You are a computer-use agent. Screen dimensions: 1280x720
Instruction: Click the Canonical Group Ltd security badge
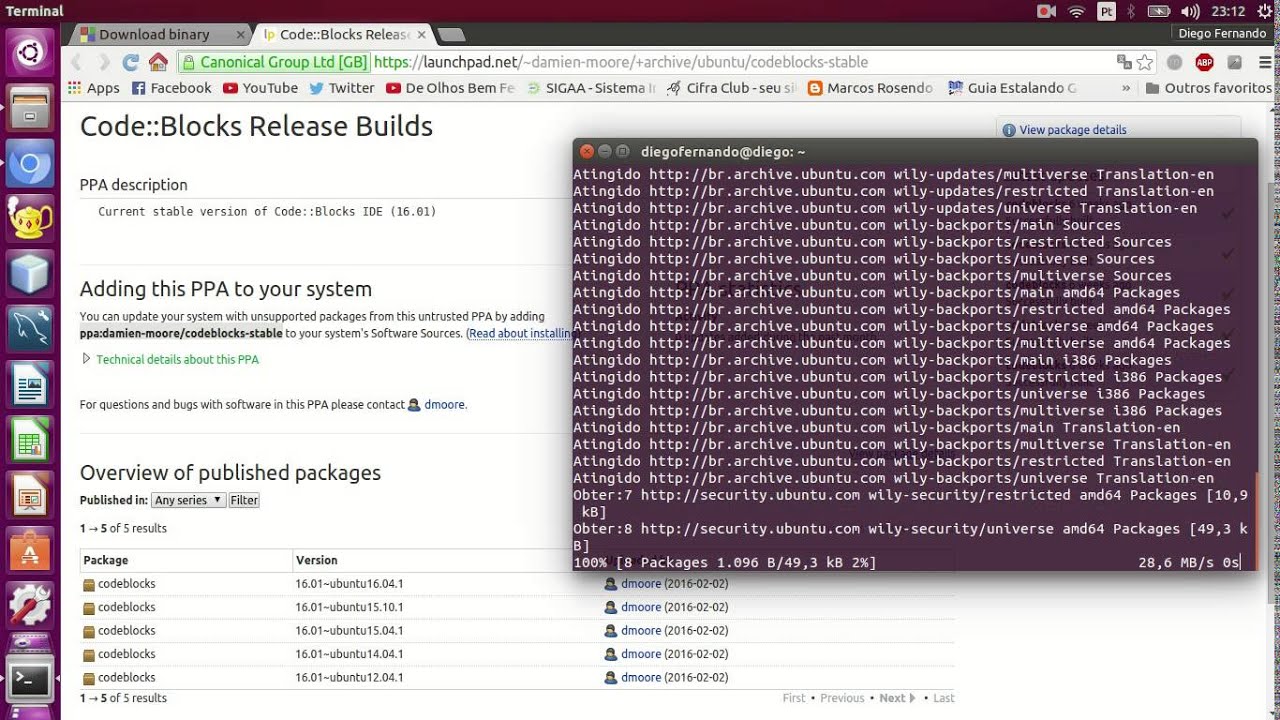pos(275,62)
